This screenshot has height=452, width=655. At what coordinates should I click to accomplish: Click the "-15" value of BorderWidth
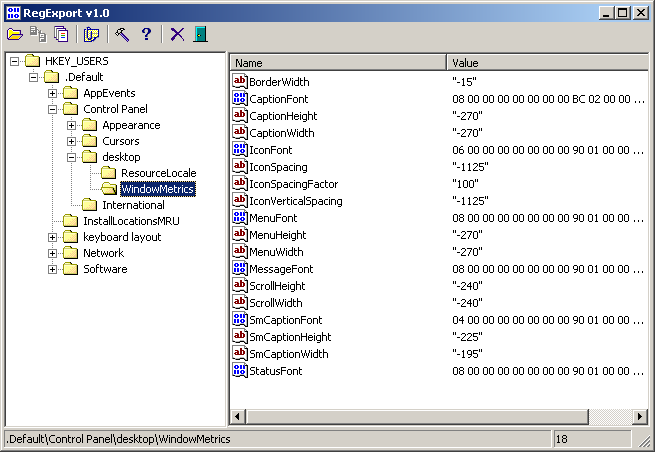coord(464,81)
